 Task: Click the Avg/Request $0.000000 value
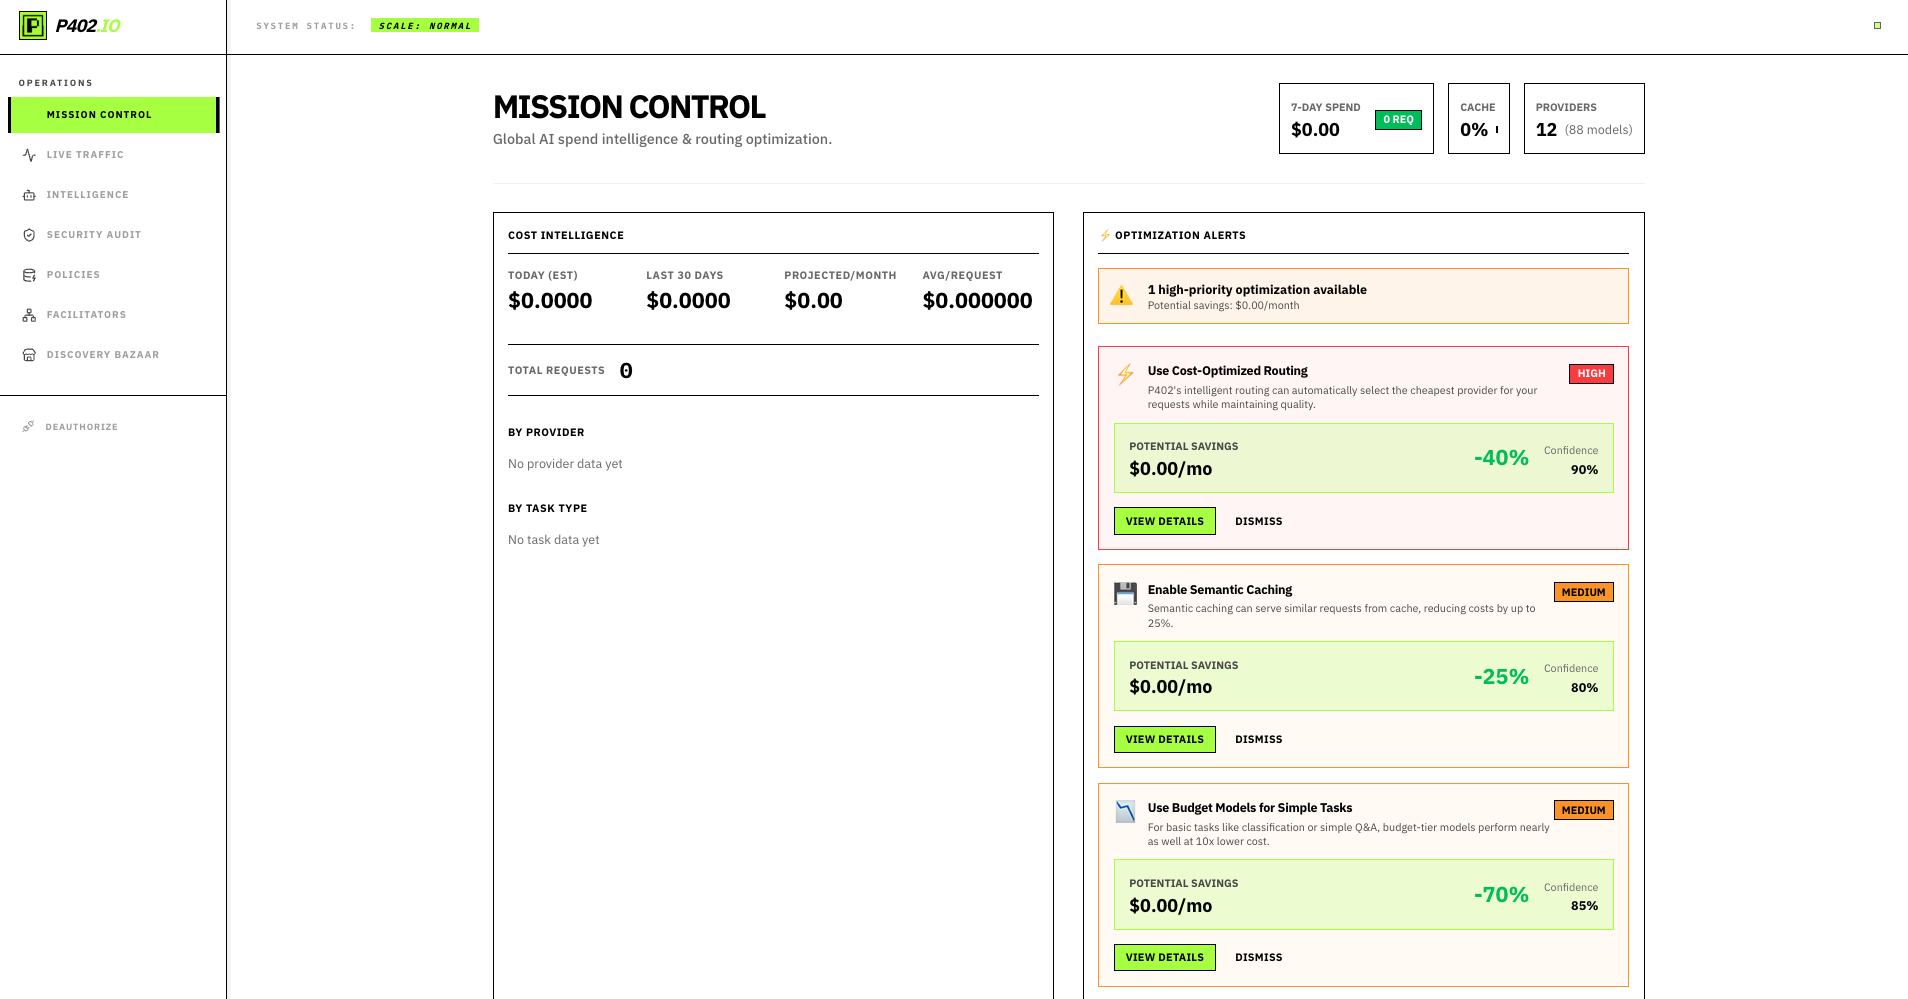pyautogui.click(x=977, y=301)
